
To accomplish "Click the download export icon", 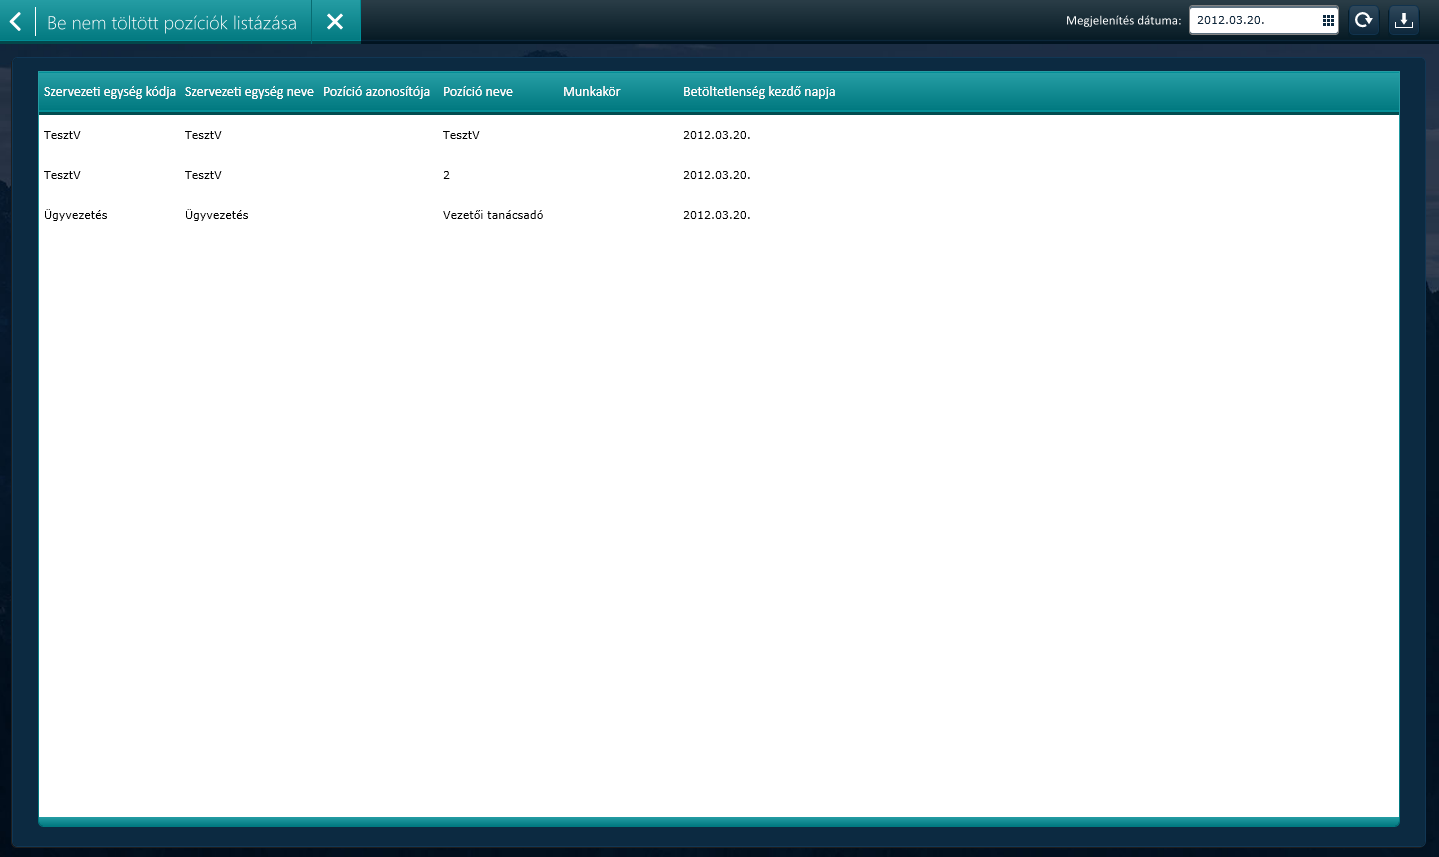I will [x=1404, y=20].
